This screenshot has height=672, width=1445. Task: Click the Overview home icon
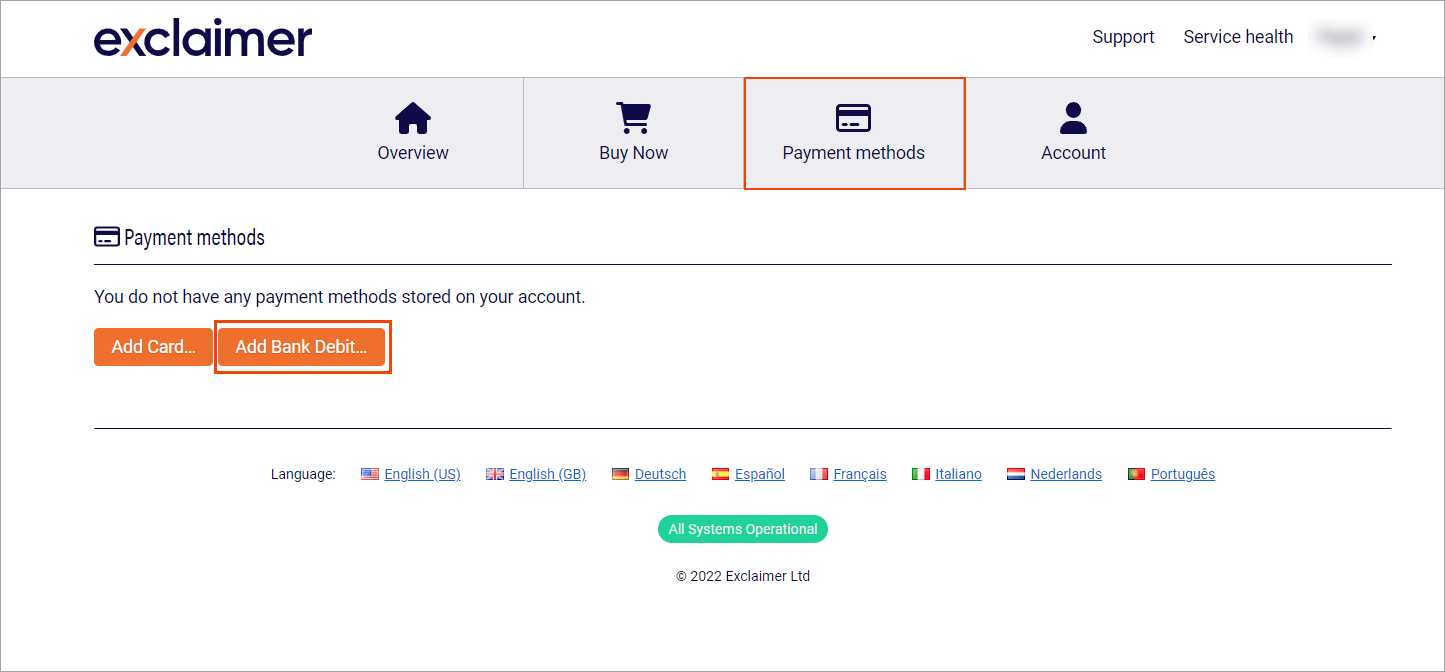413,118
